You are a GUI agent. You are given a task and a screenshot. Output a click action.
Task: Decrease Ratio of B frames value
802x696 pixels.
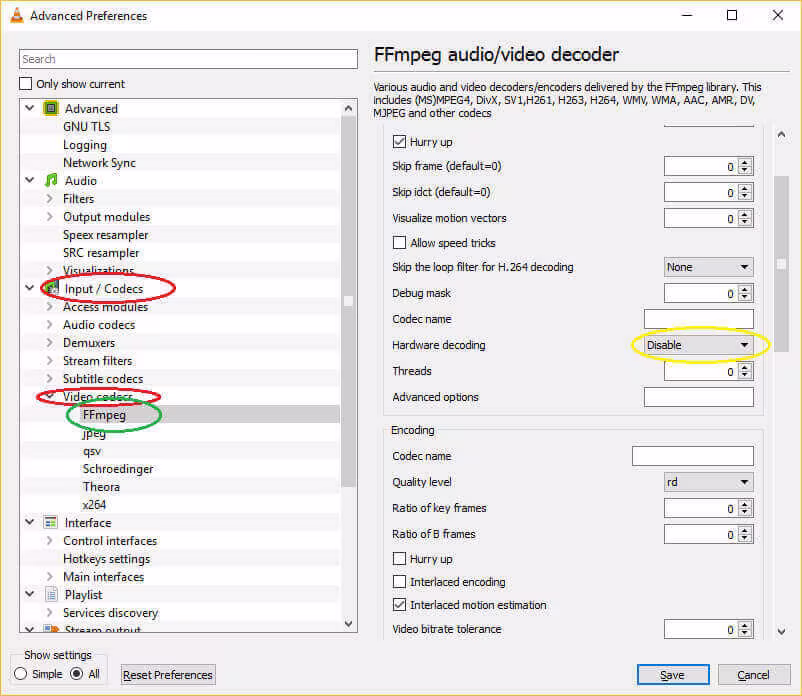pyautogui.click(x=745, y=539)
